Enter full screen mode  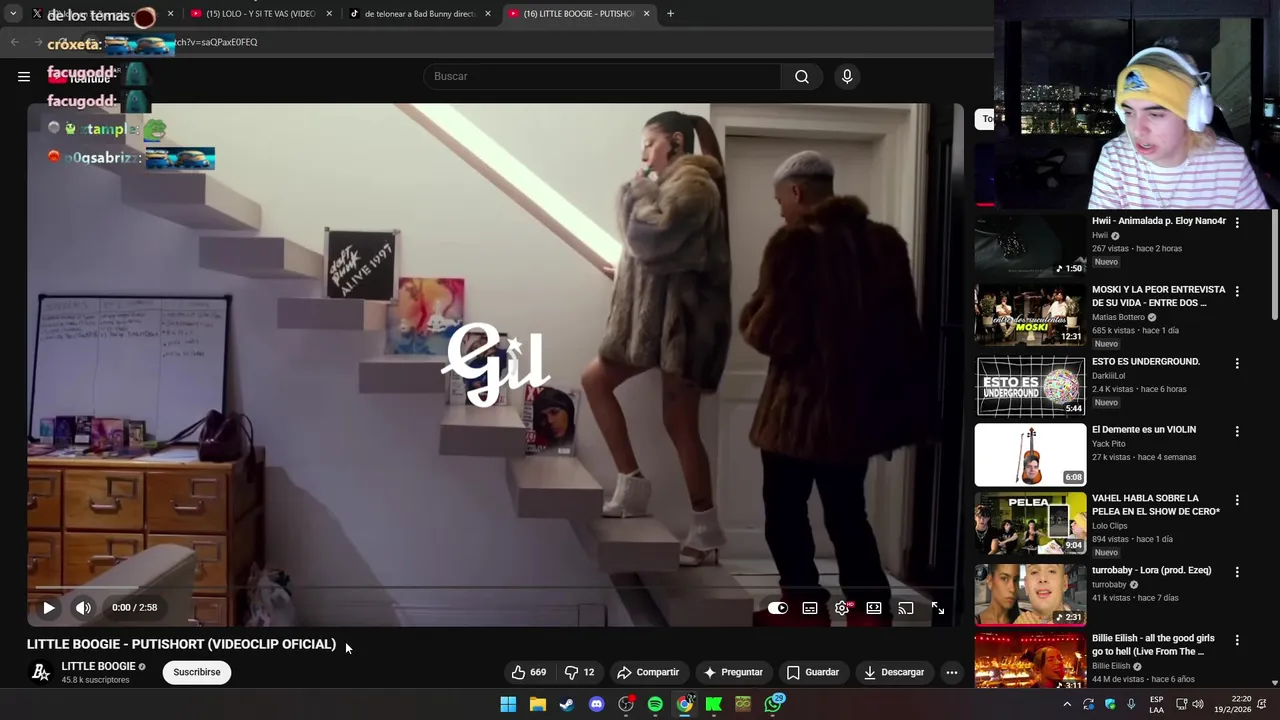tap(938, 608)
